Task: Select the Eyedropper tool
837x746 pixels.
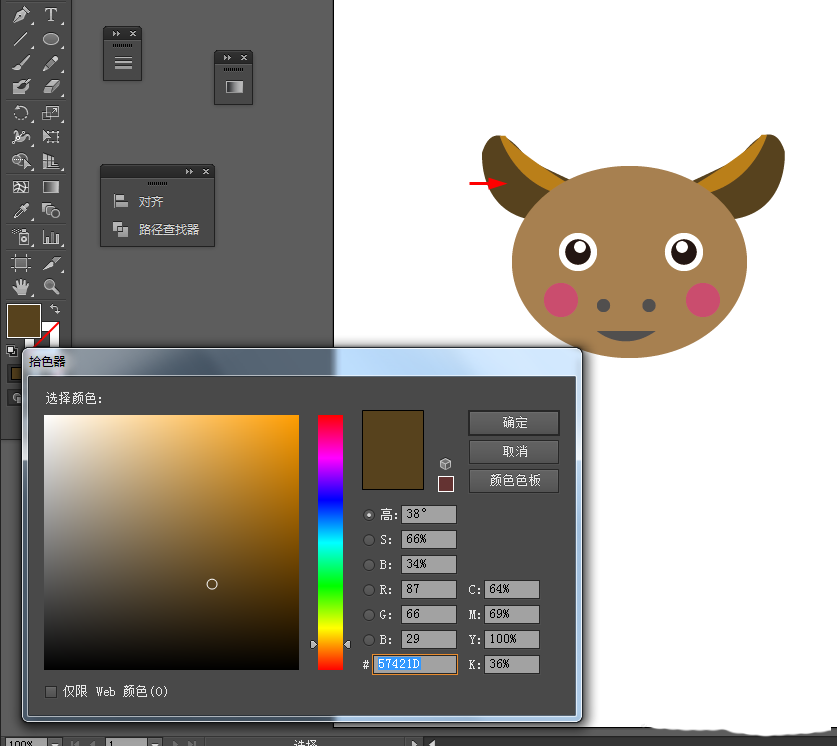Action: coord(21,211)
